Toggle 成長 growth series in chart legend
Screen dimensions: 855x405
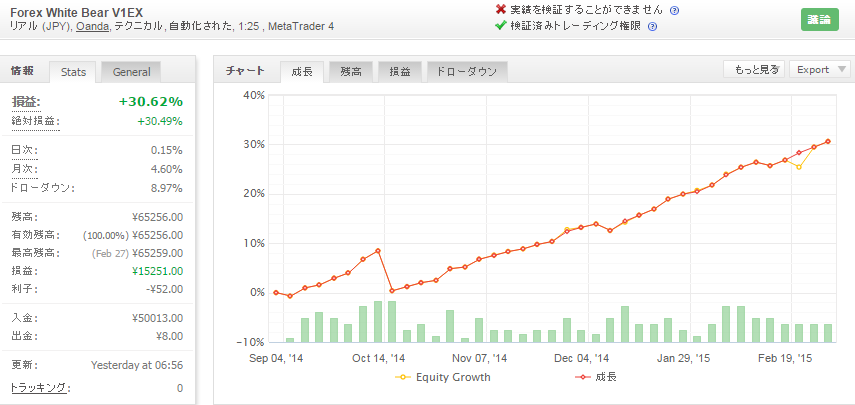(x=595, y=377)
